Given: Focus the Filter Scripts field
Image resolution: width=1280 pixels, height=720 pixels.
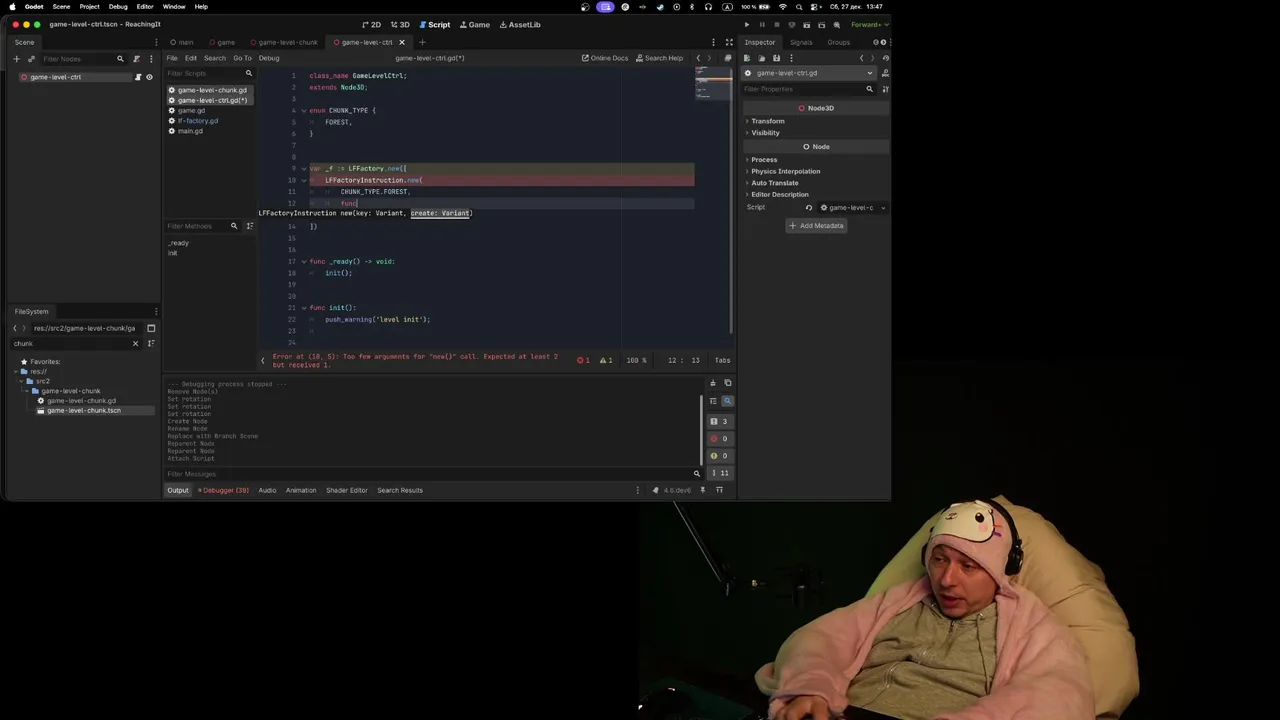Looking at the screenshot, I should 208,73.
